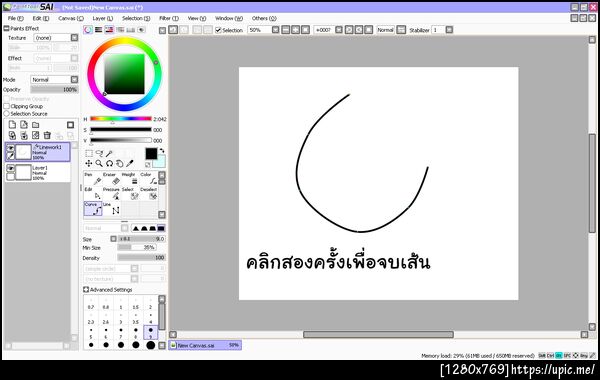The width and height of the screenshot is (600, 380).
Task: Select the Eraser linework tool
Action: pyautogui.click(x=111, y=179)
